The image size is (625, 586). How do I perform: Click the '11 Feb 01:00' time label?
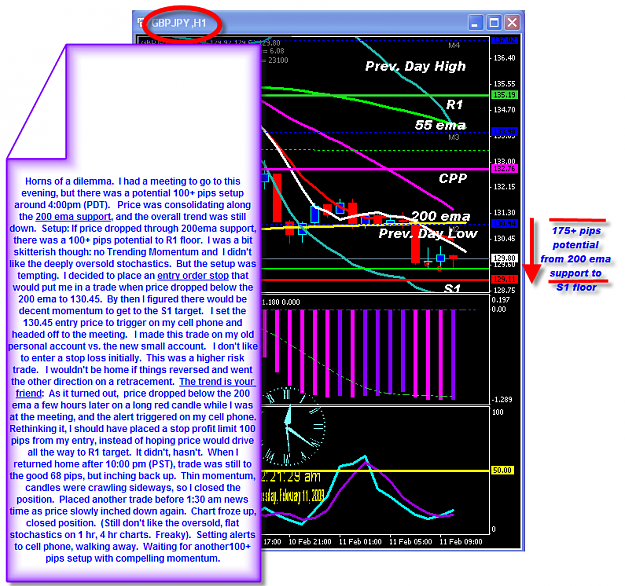click(x=360, y=542)
